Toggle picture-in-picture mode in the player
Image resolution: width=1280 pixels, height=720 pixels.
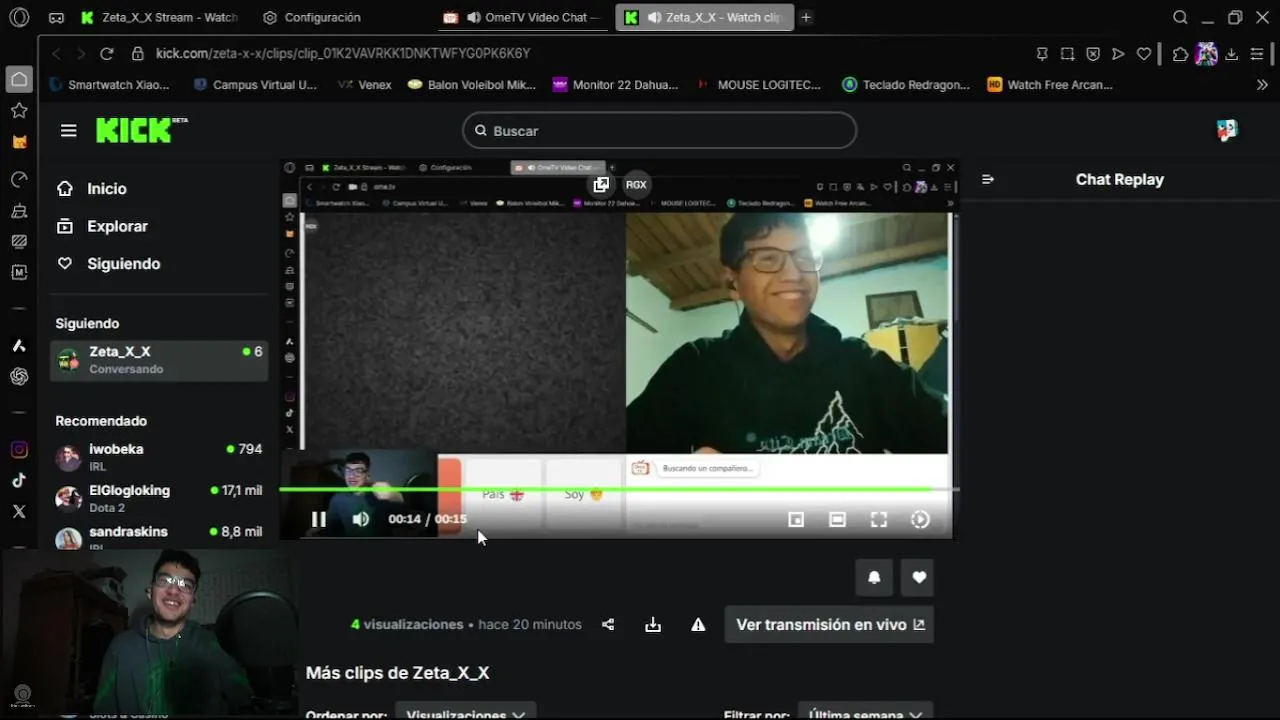796,519
